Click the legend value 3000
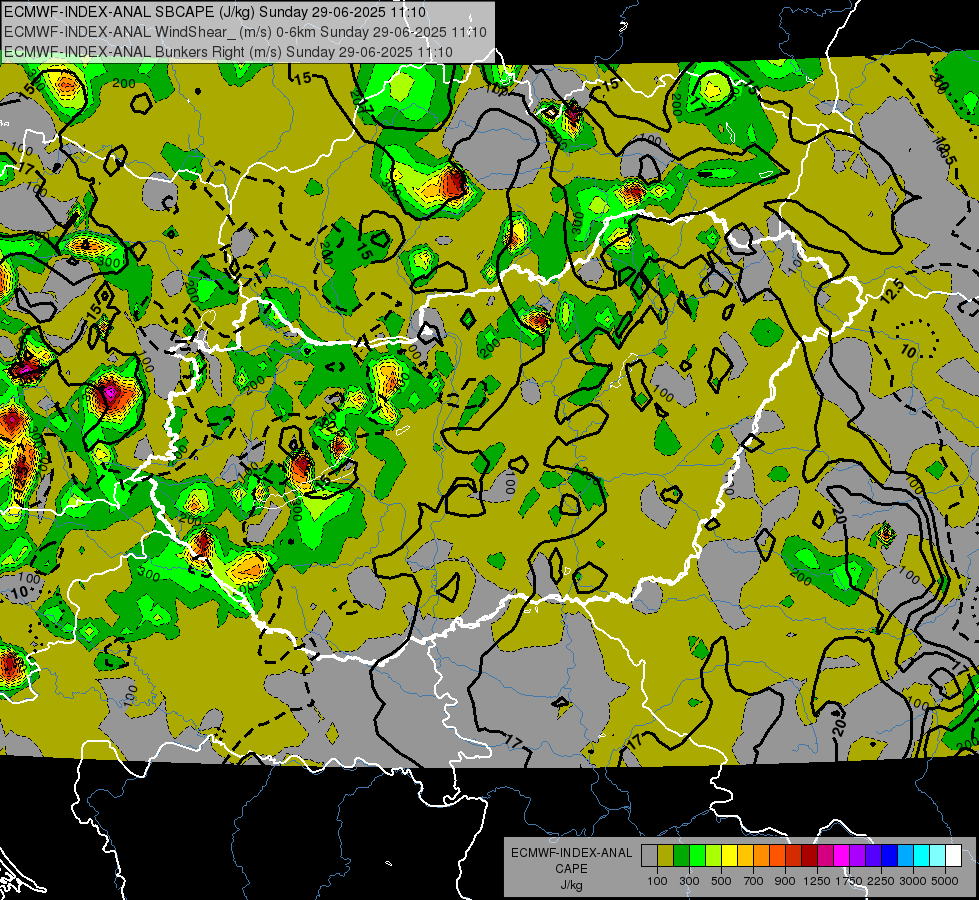The image size is (979, 900). [x=913, y=881]
